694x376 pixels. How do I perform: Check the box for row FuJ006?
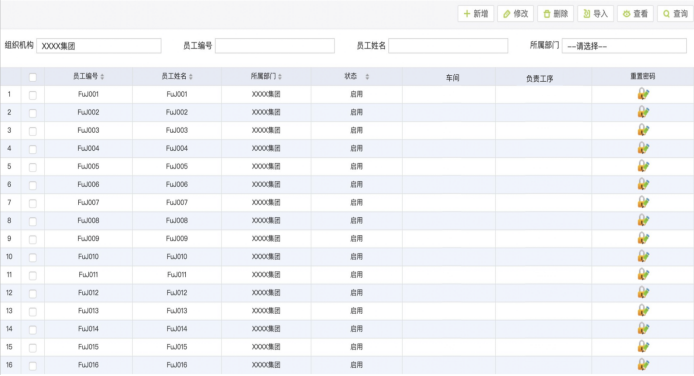tap(33, 185)
